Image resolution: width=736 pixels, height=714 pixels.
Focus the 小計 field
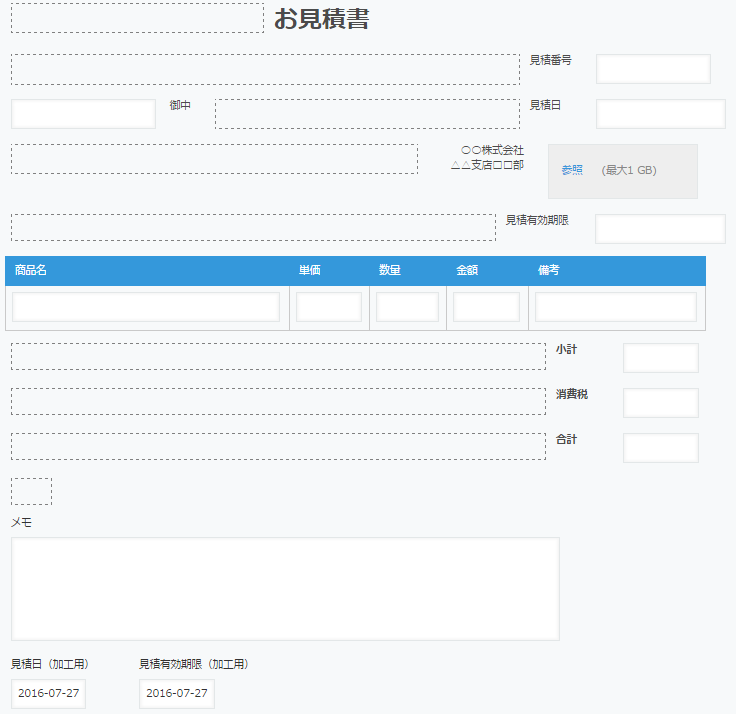coord(660,358)
